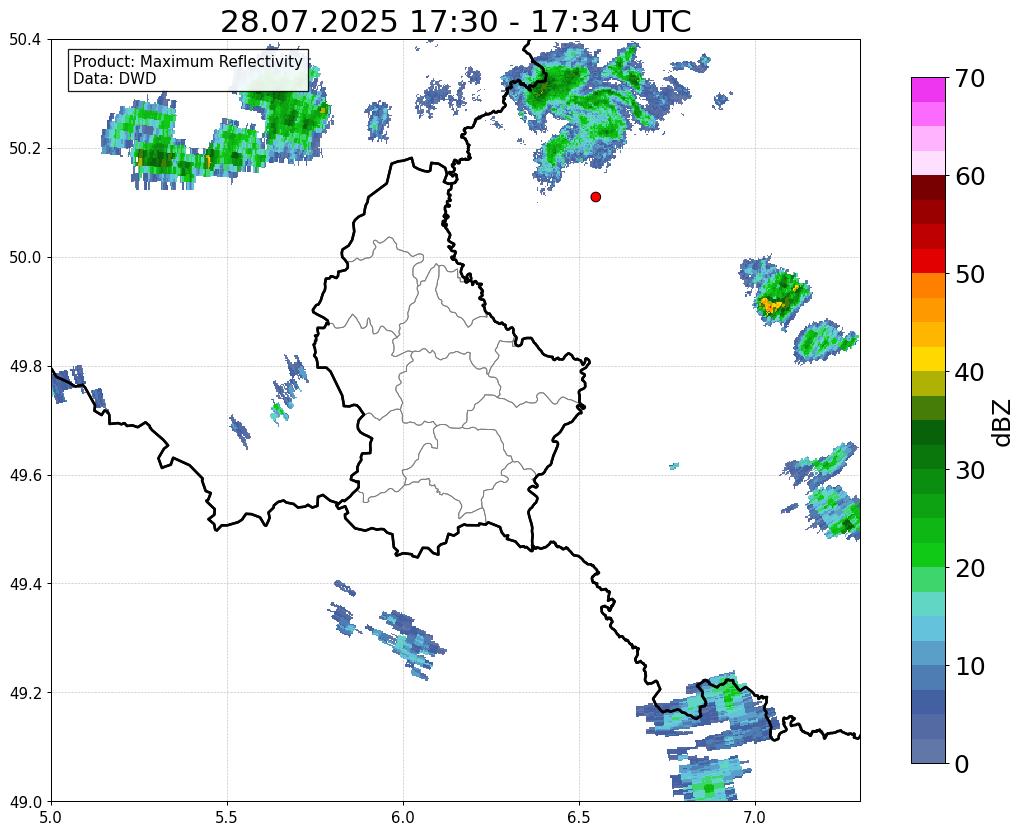Click the bright red 50 dBZ swatch
The image size is (1023, 834).
(x=928, y=261)
